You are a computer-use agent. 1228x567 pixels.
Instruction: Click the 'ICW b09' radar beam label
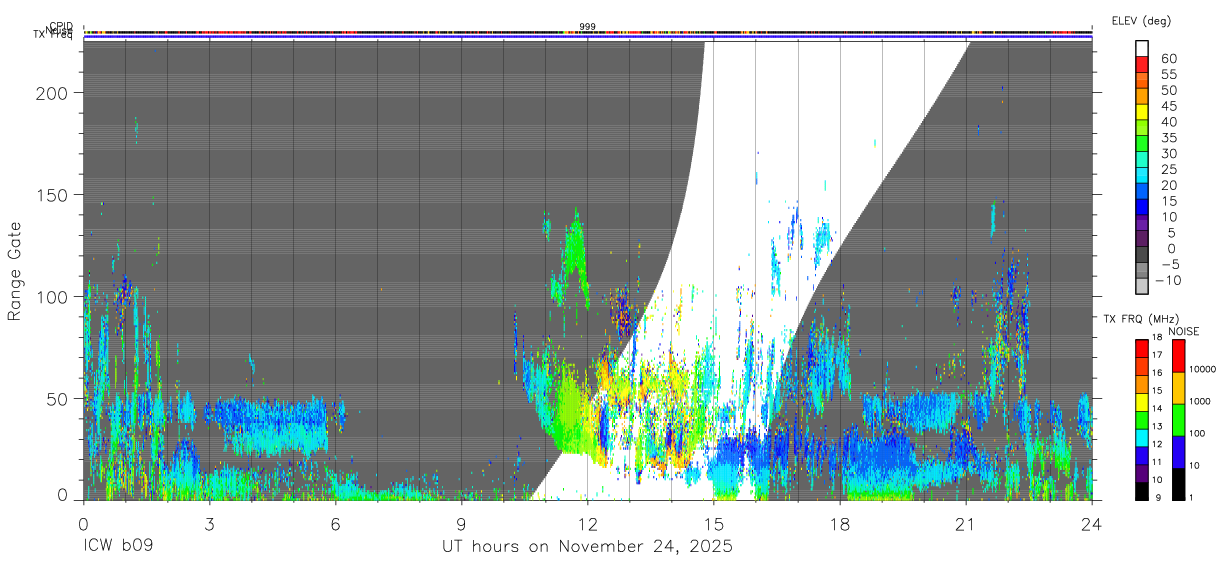(x=118, y=547)
